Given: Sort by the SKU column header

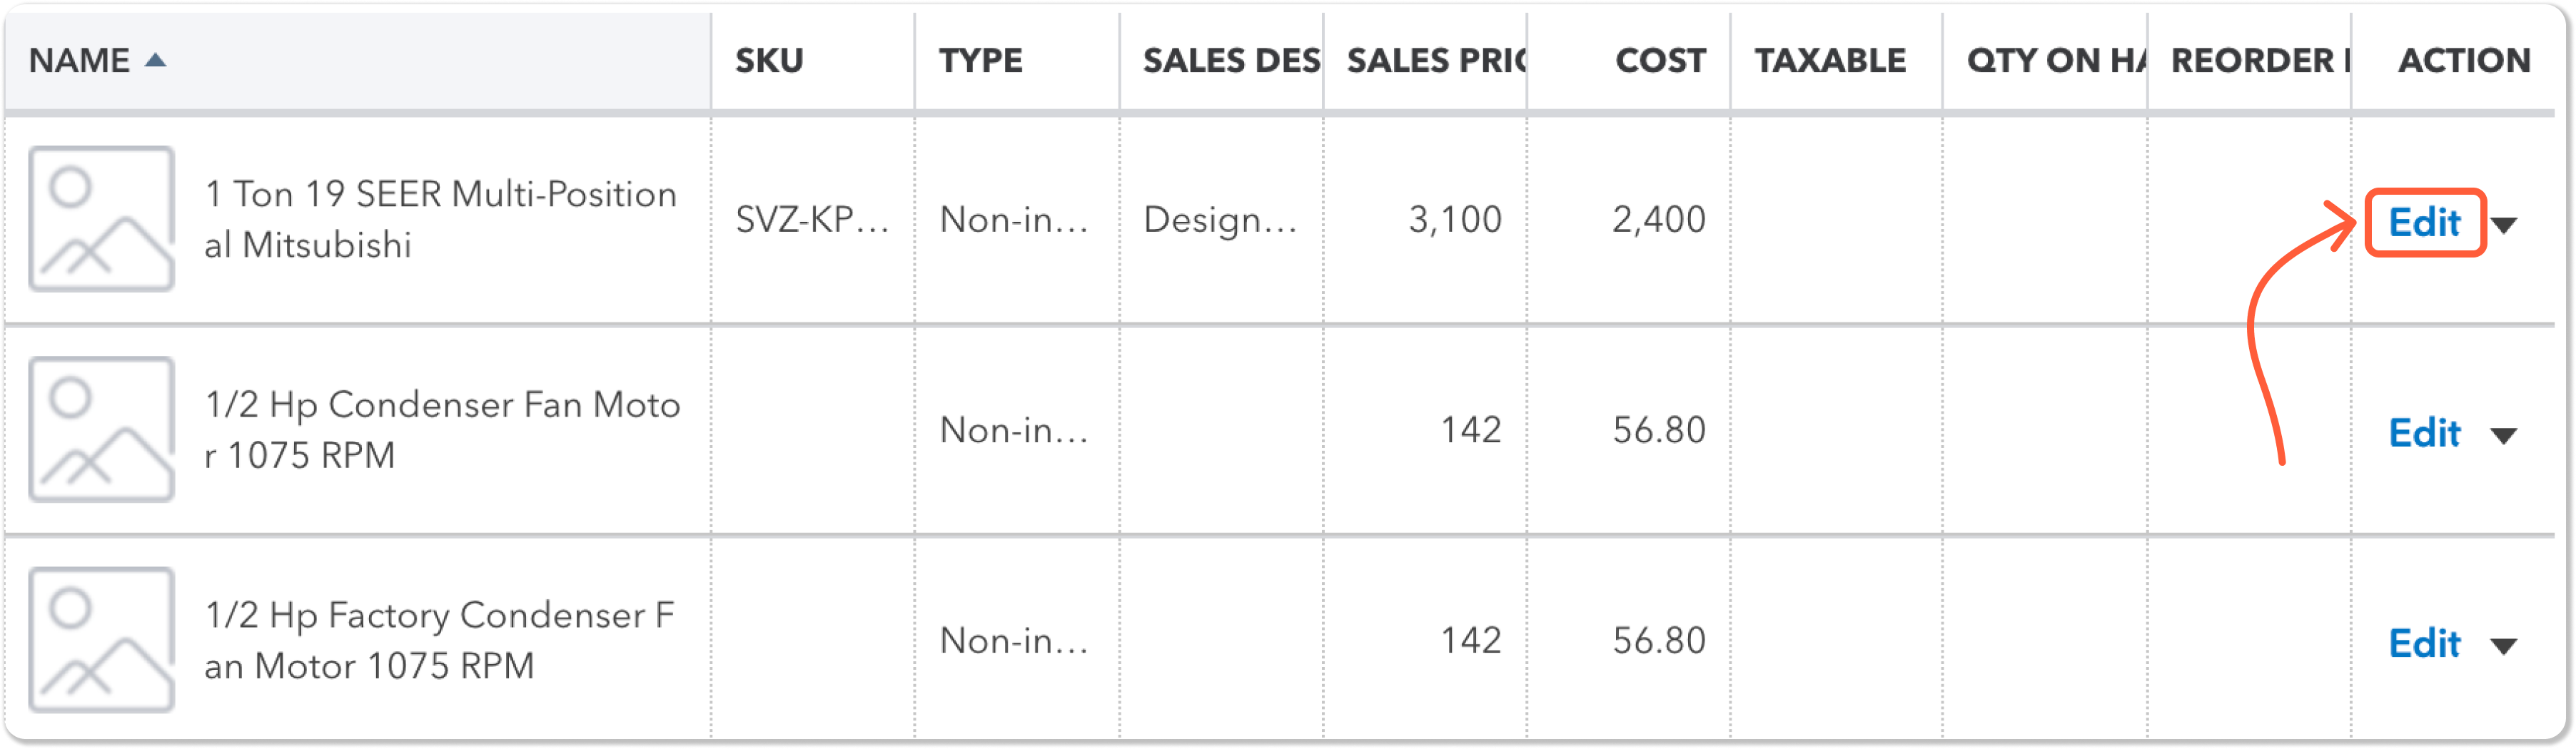Looking at the screenshot, I should (x=769, y=60).
